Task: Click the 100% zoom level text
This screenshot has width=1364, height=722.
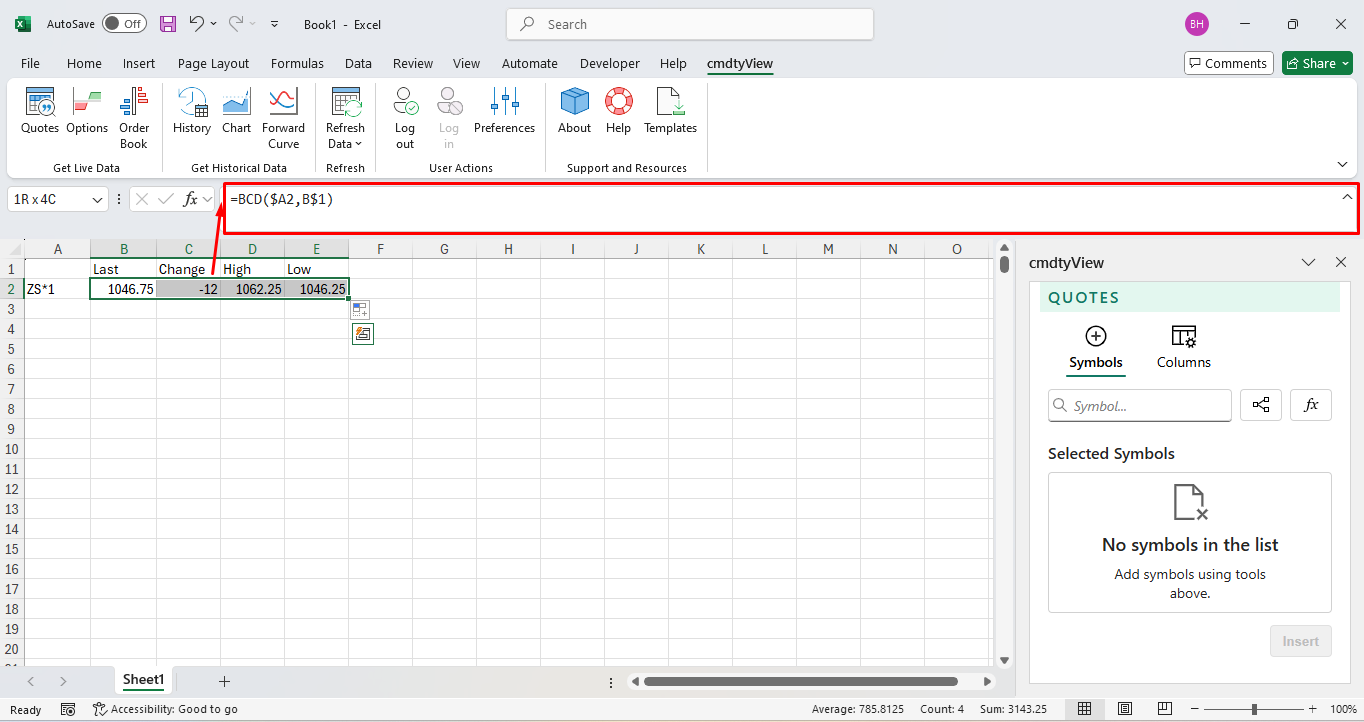Action: pyautogui.click(x=1343, y=709)
